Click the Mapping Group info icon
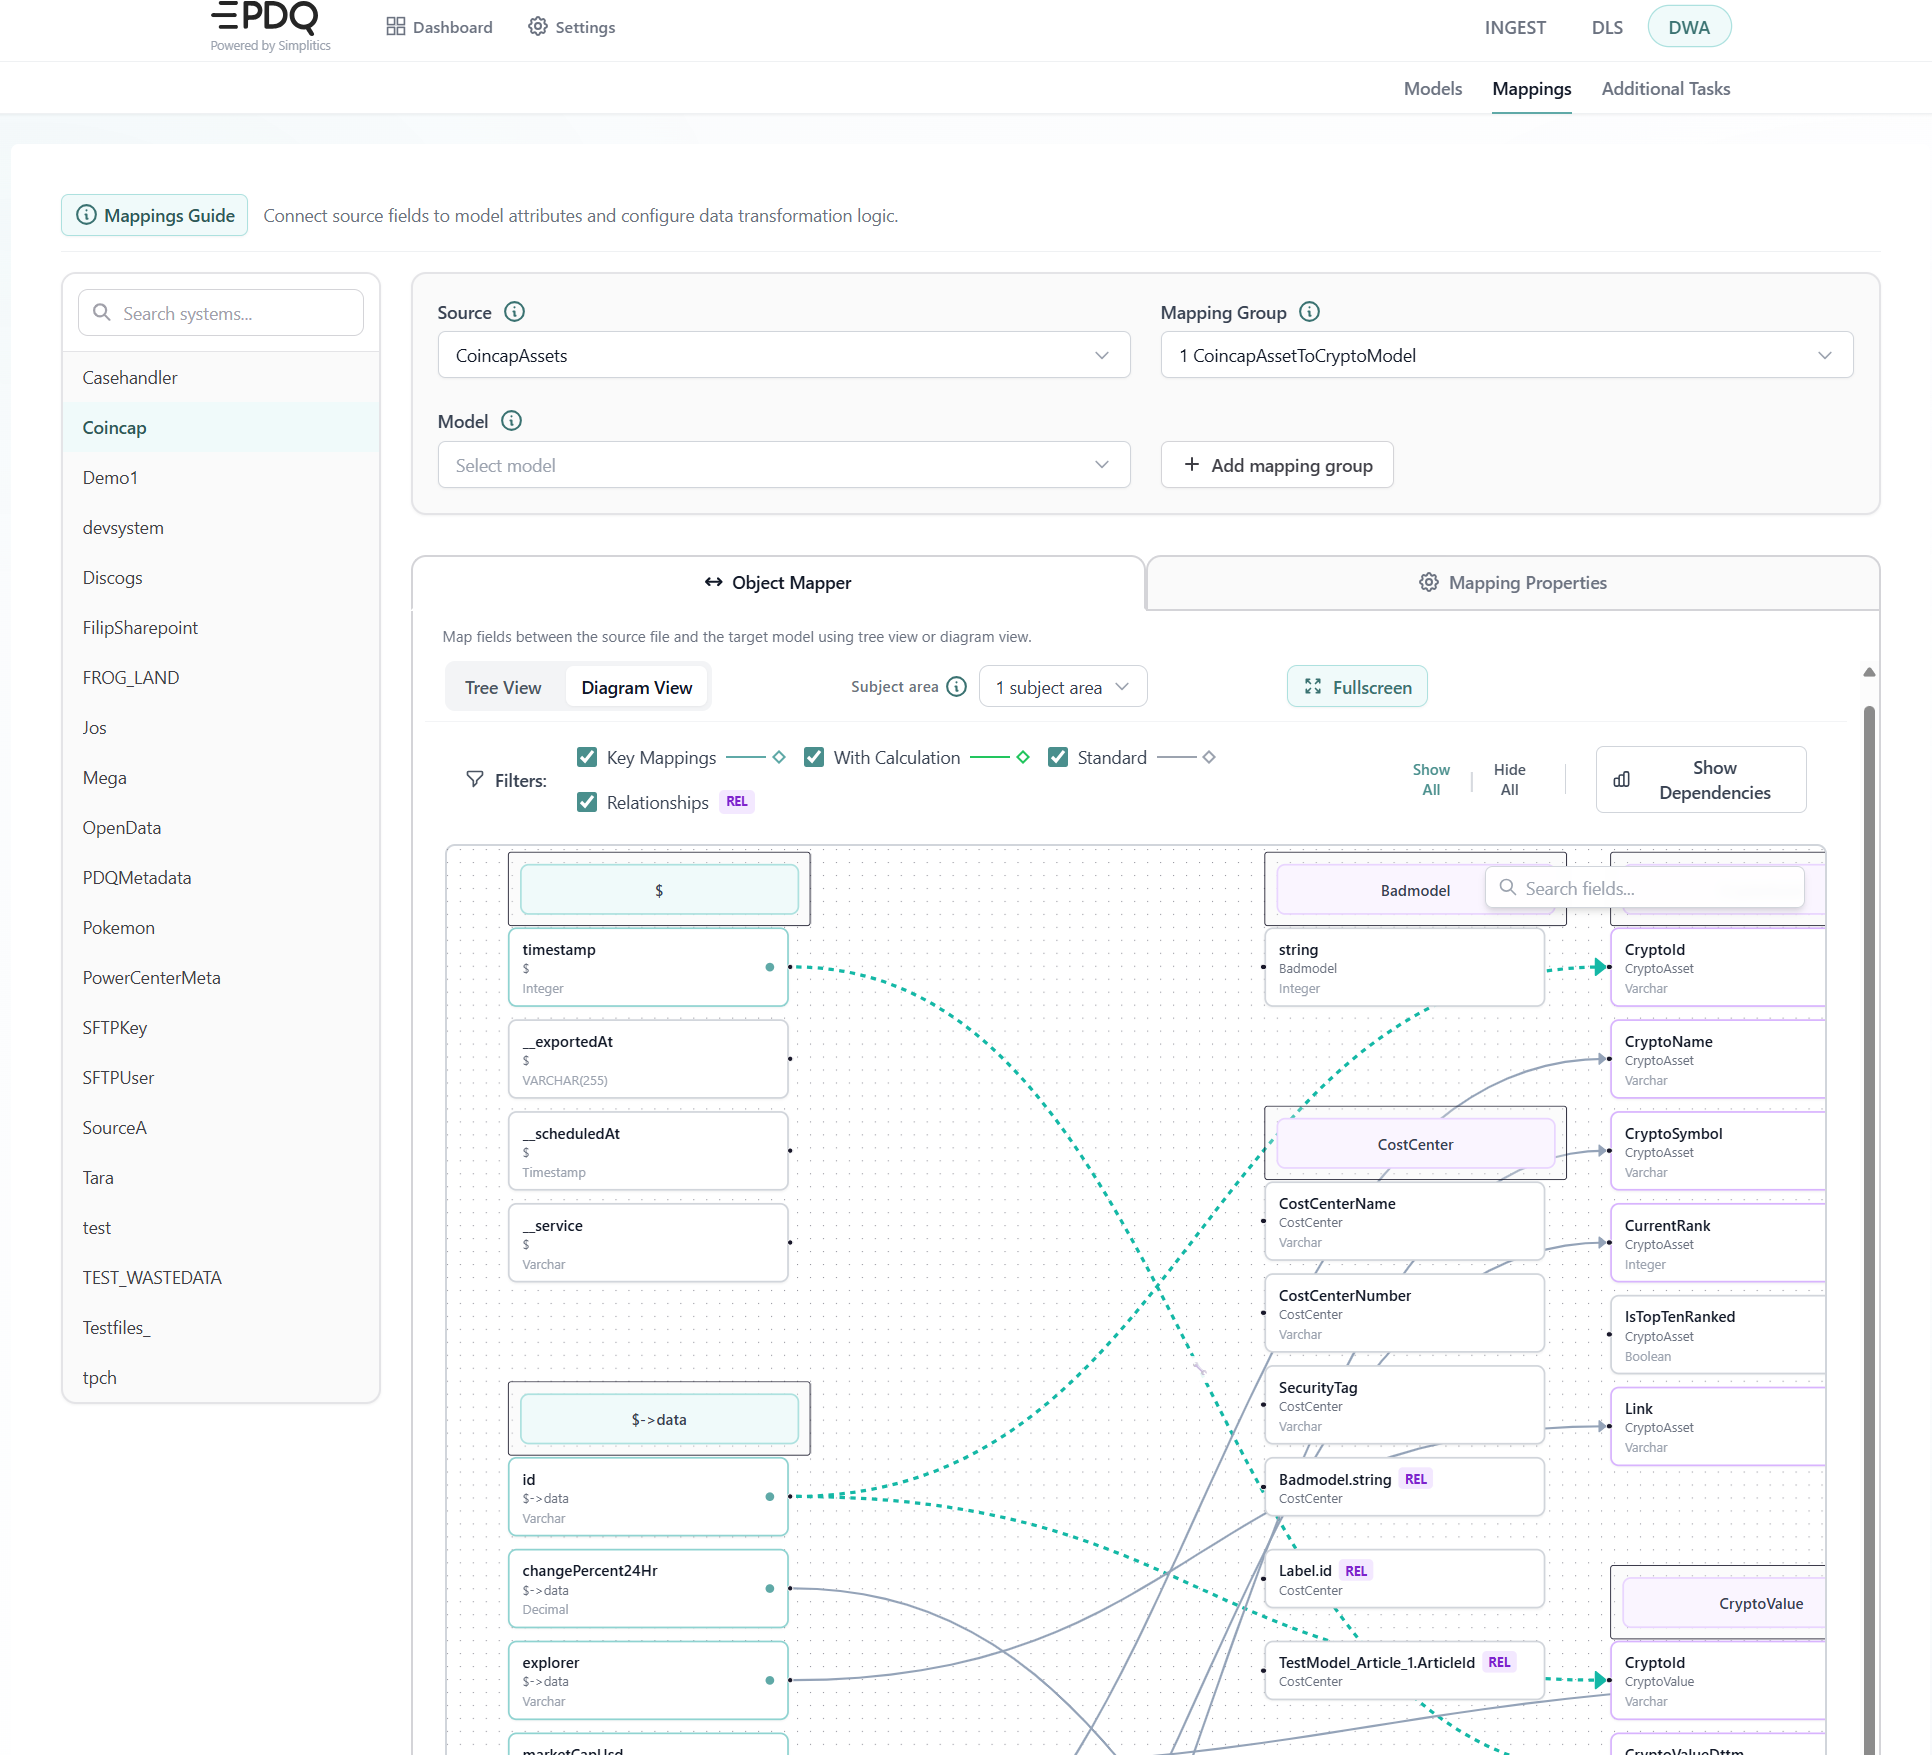This screenshot has width=1932, height=1755. (x=1309, y=312)
